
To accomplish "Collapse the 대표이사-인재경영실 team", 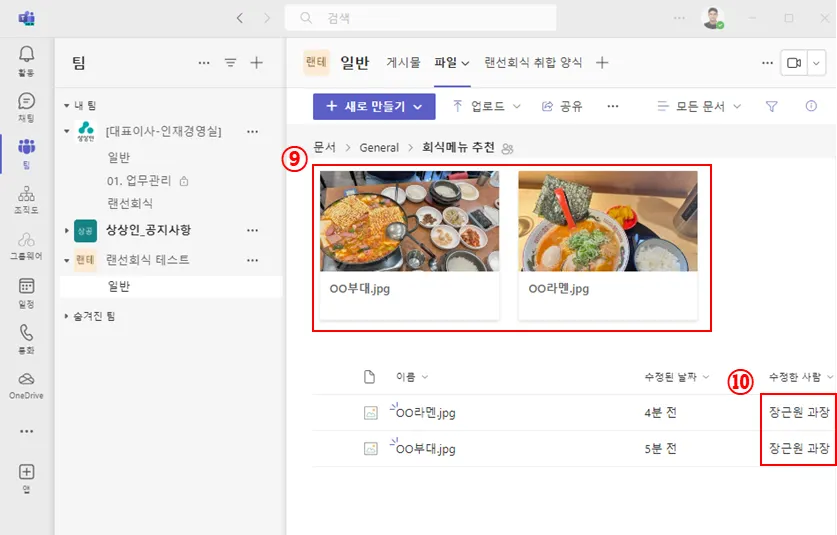I will coord(67,131).
